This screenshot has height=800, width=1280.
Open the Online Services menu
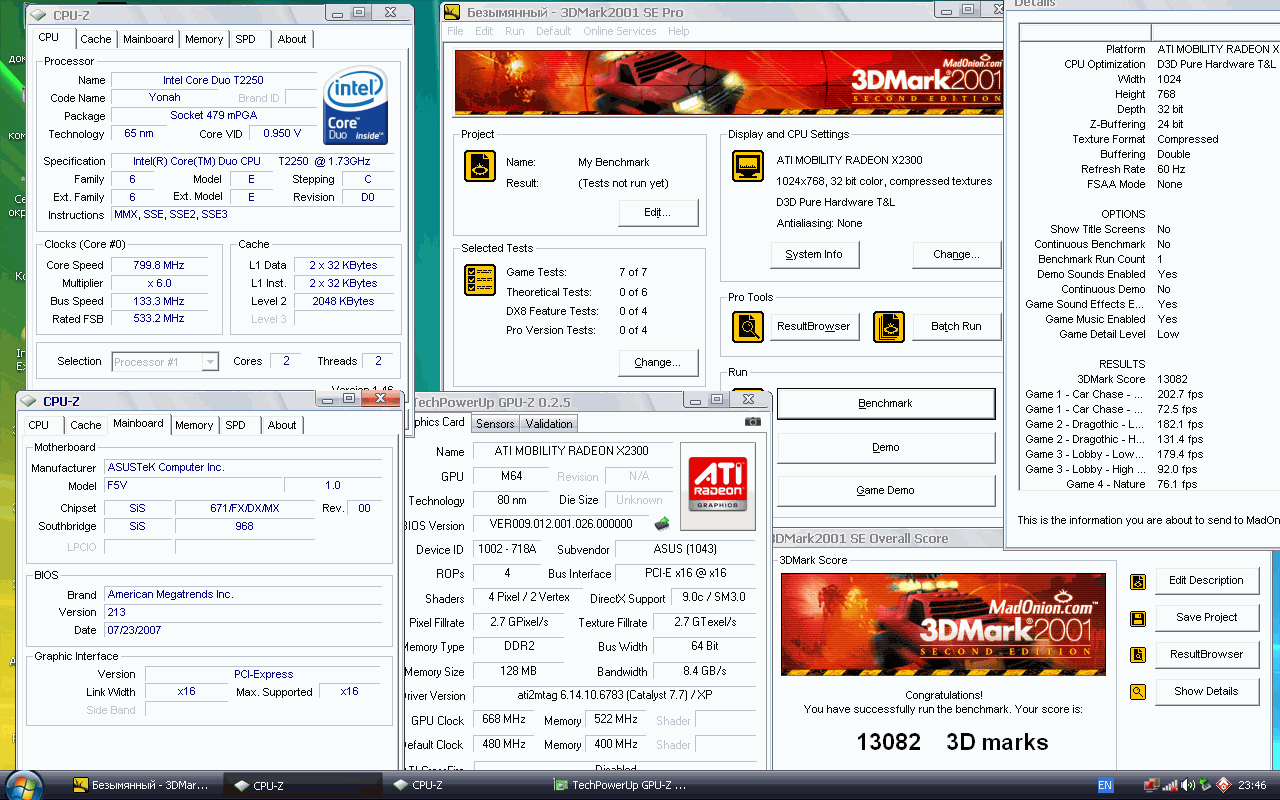coord(620,31)
